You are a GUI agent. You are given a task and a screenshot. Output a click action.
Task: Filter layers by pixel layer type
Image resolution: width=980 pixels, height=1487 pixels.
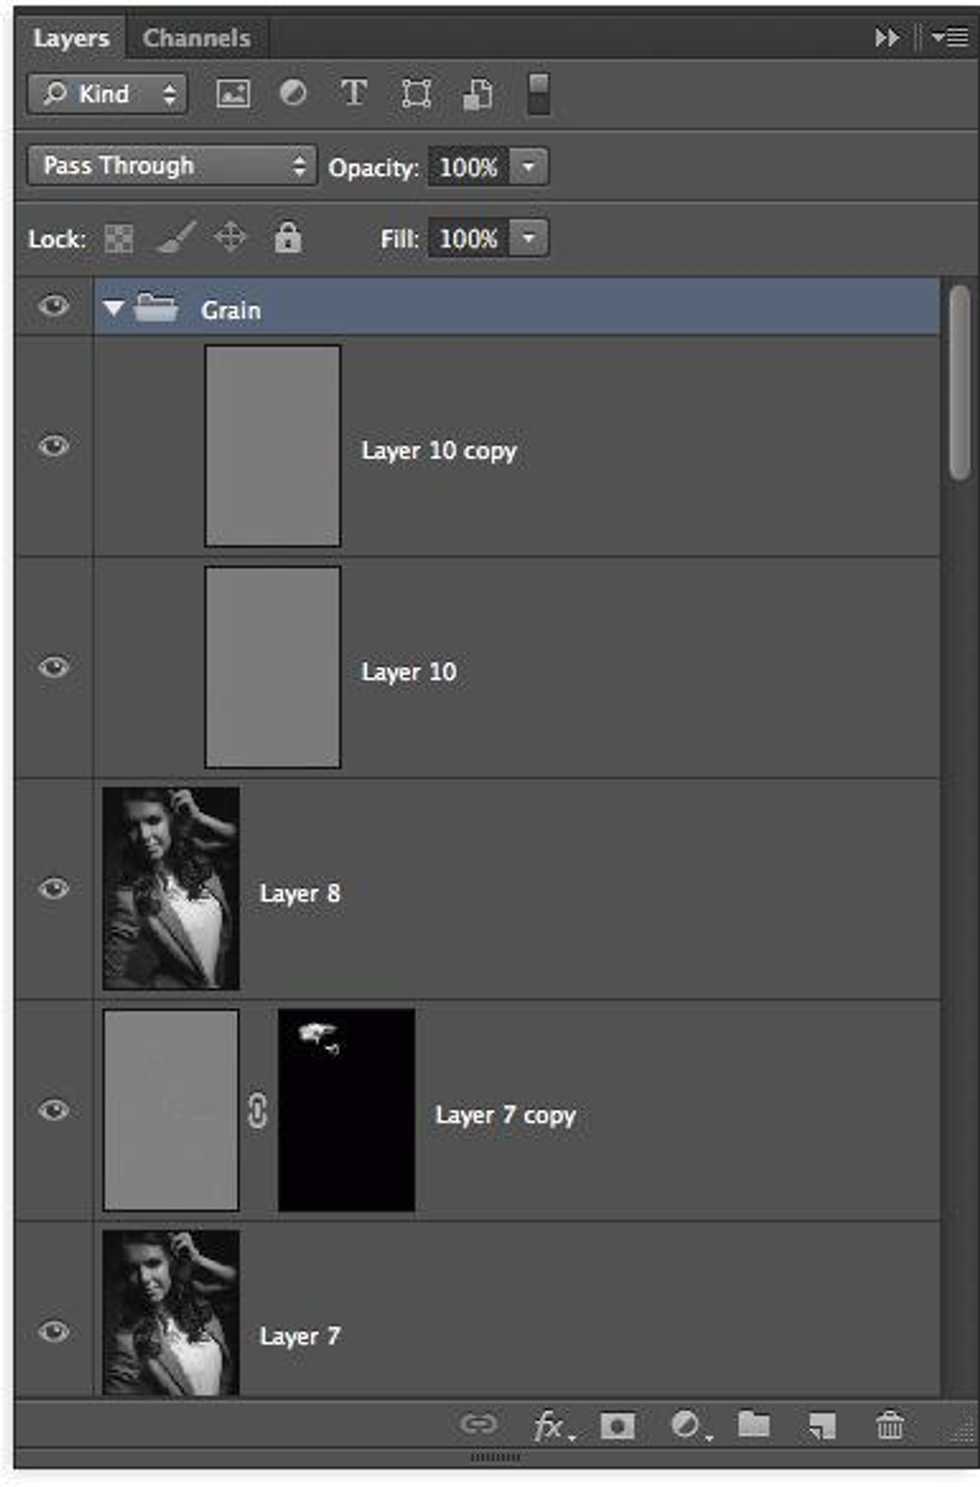click(233, 94)
